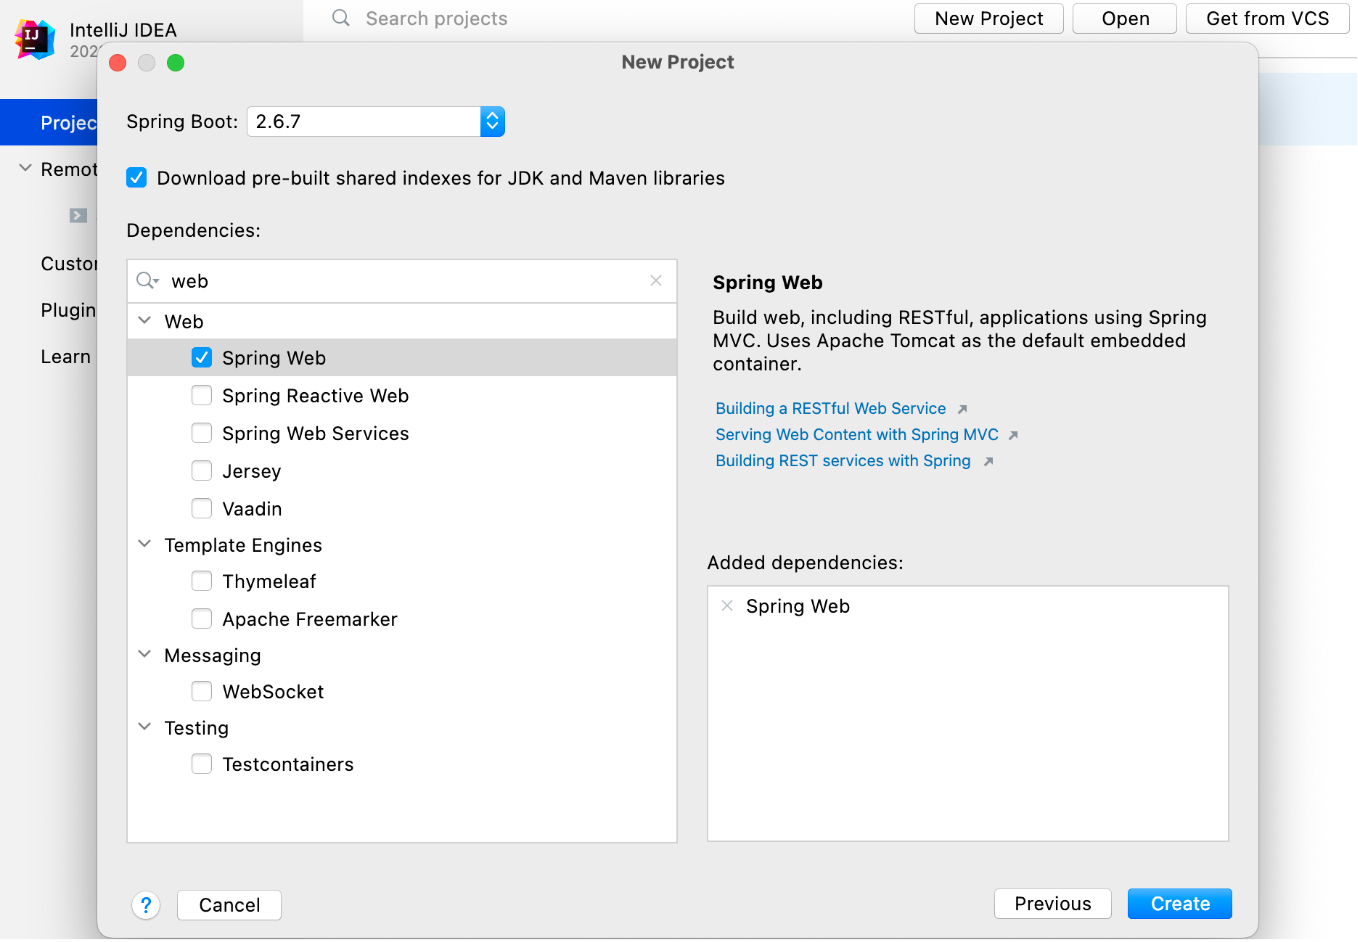
Task: Open the external arrow beside Building REST services
Action: [x=988, y=461]
